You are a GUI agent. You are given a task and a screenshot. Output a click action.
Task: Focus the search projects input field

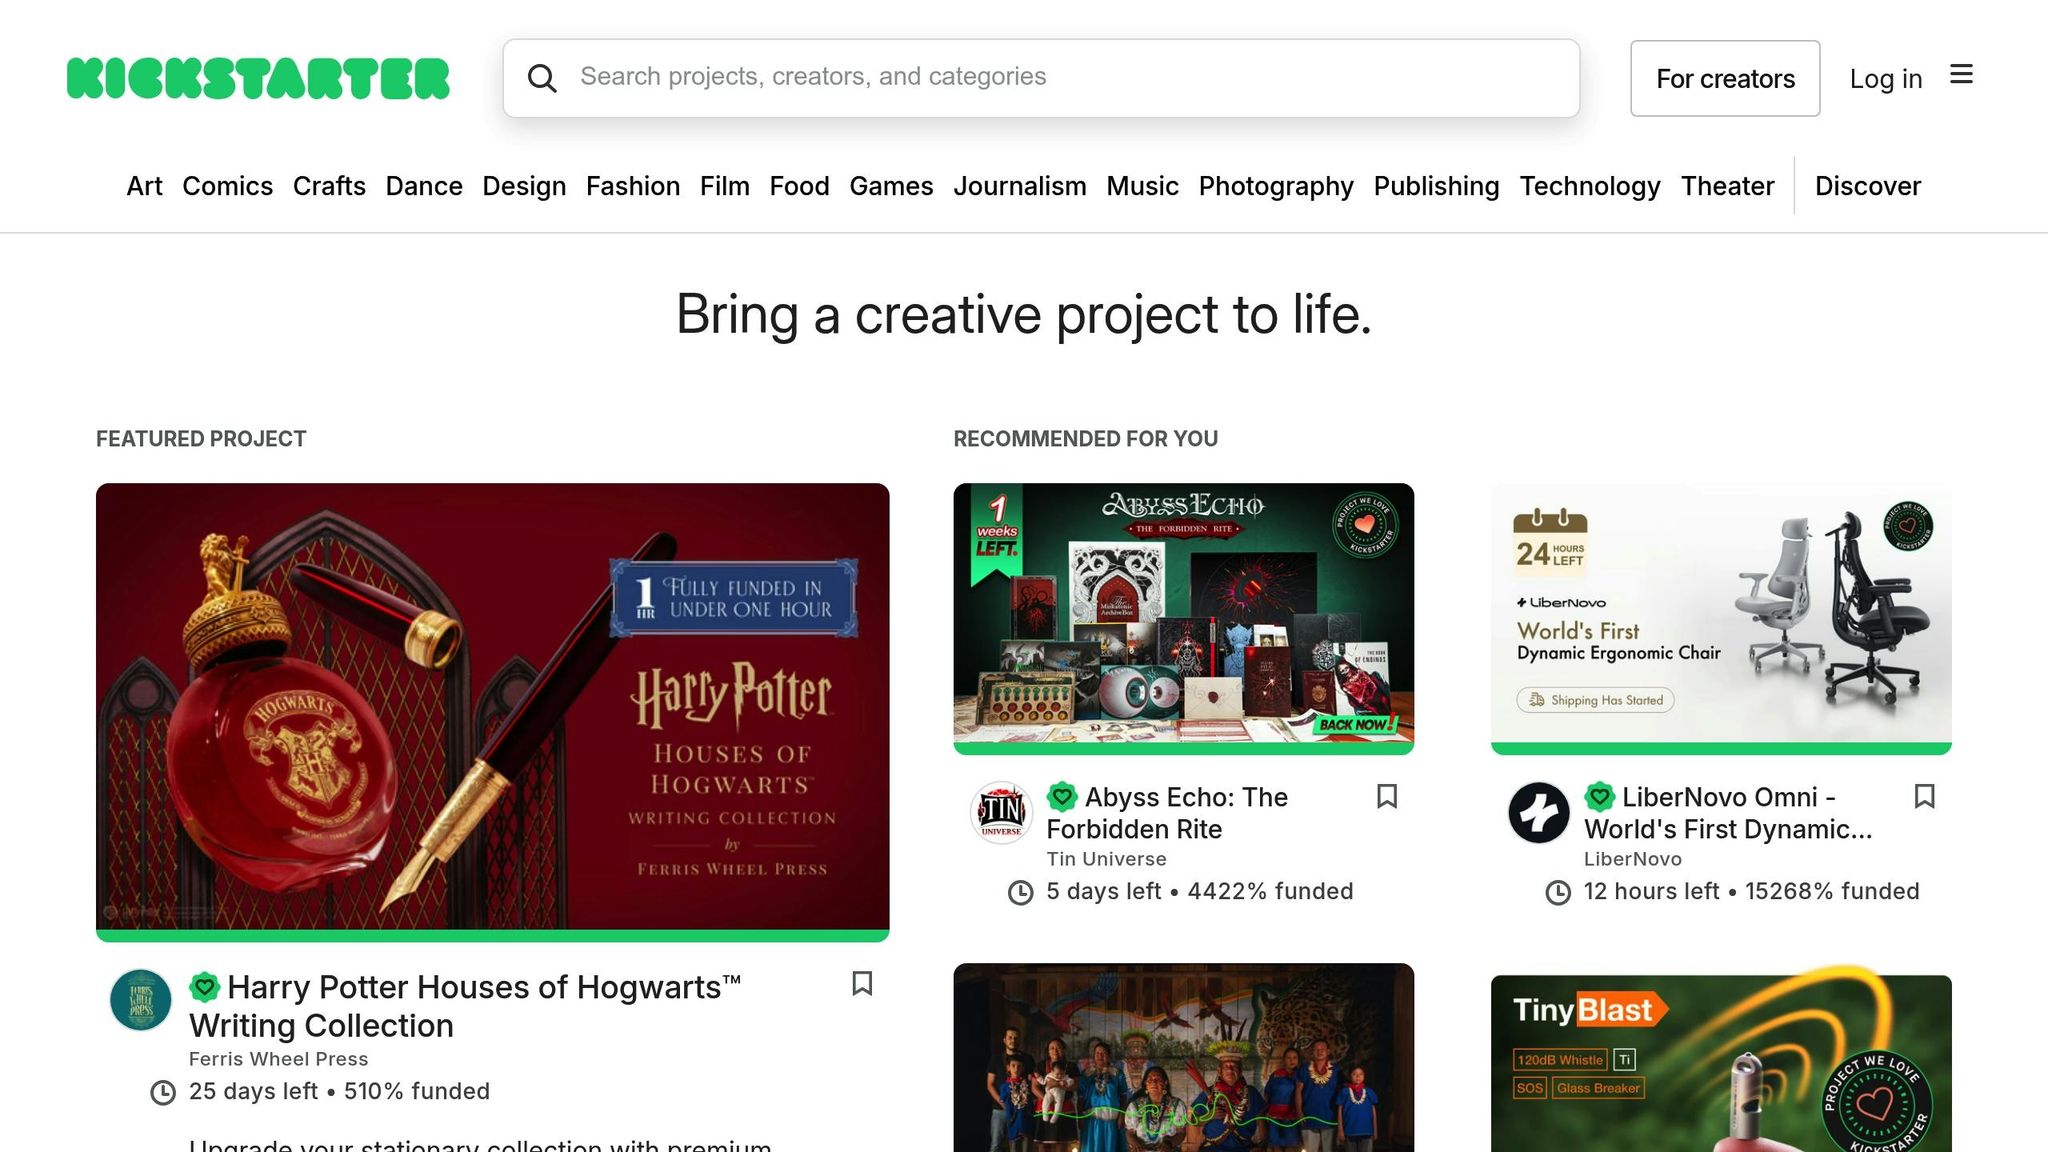(x=1041, y=78)
